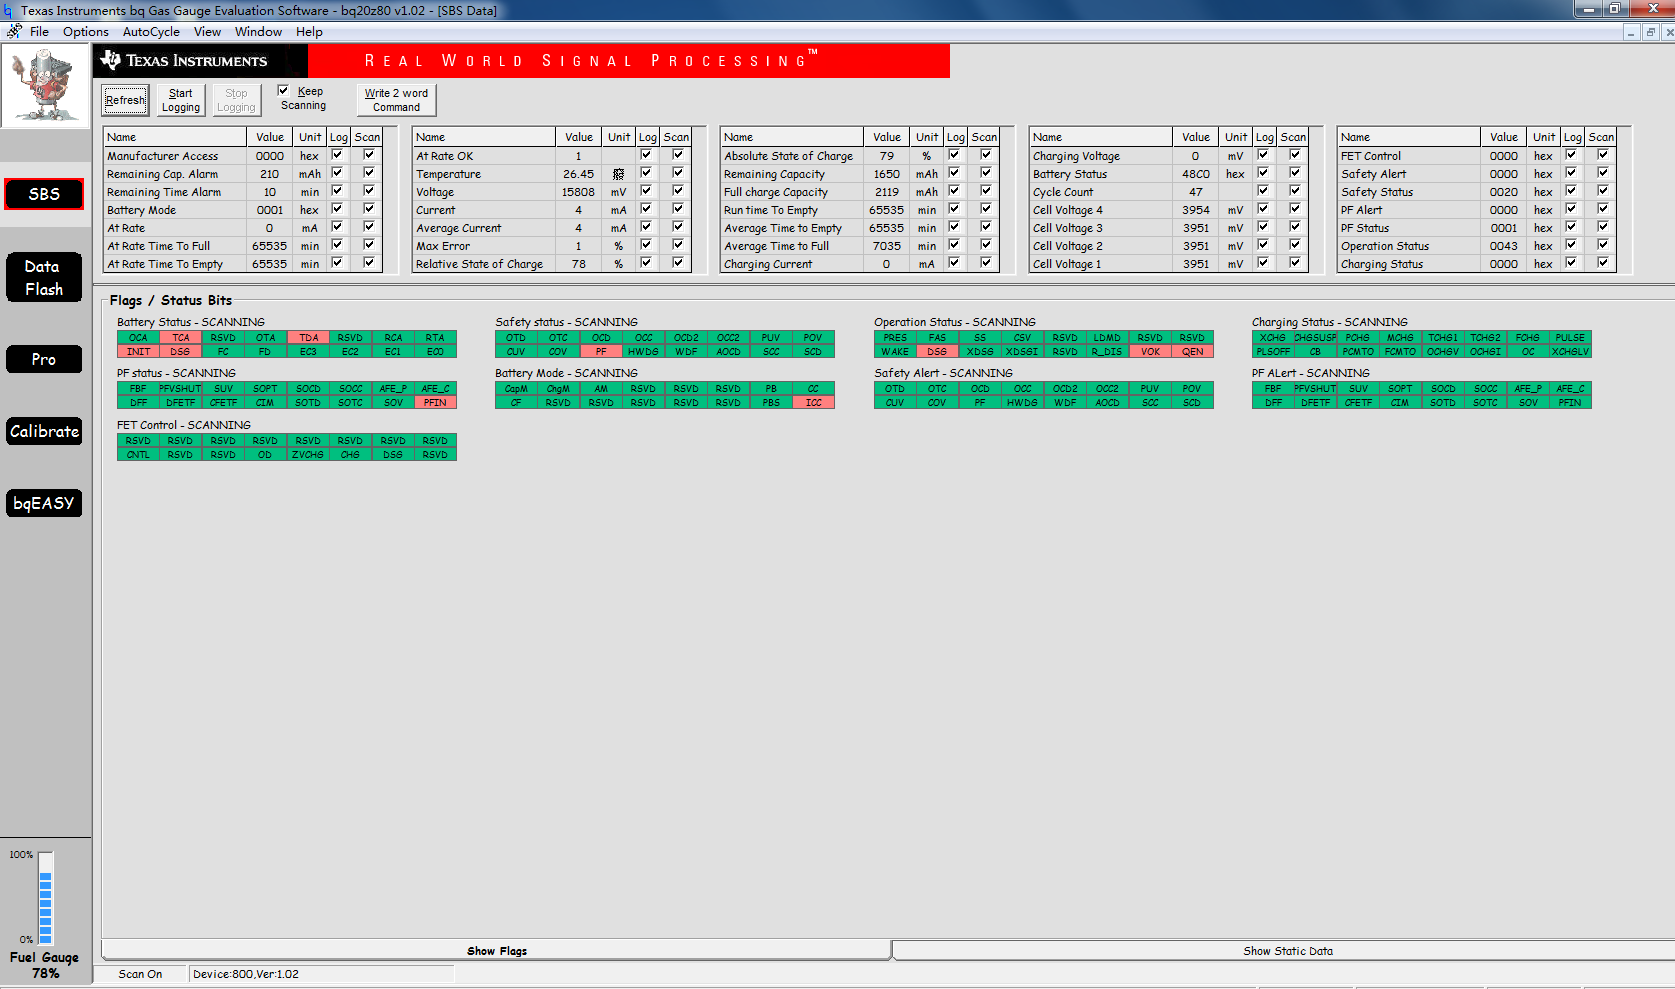
Task: Click the robot mascot picture
Action: (x=46, y=86)
